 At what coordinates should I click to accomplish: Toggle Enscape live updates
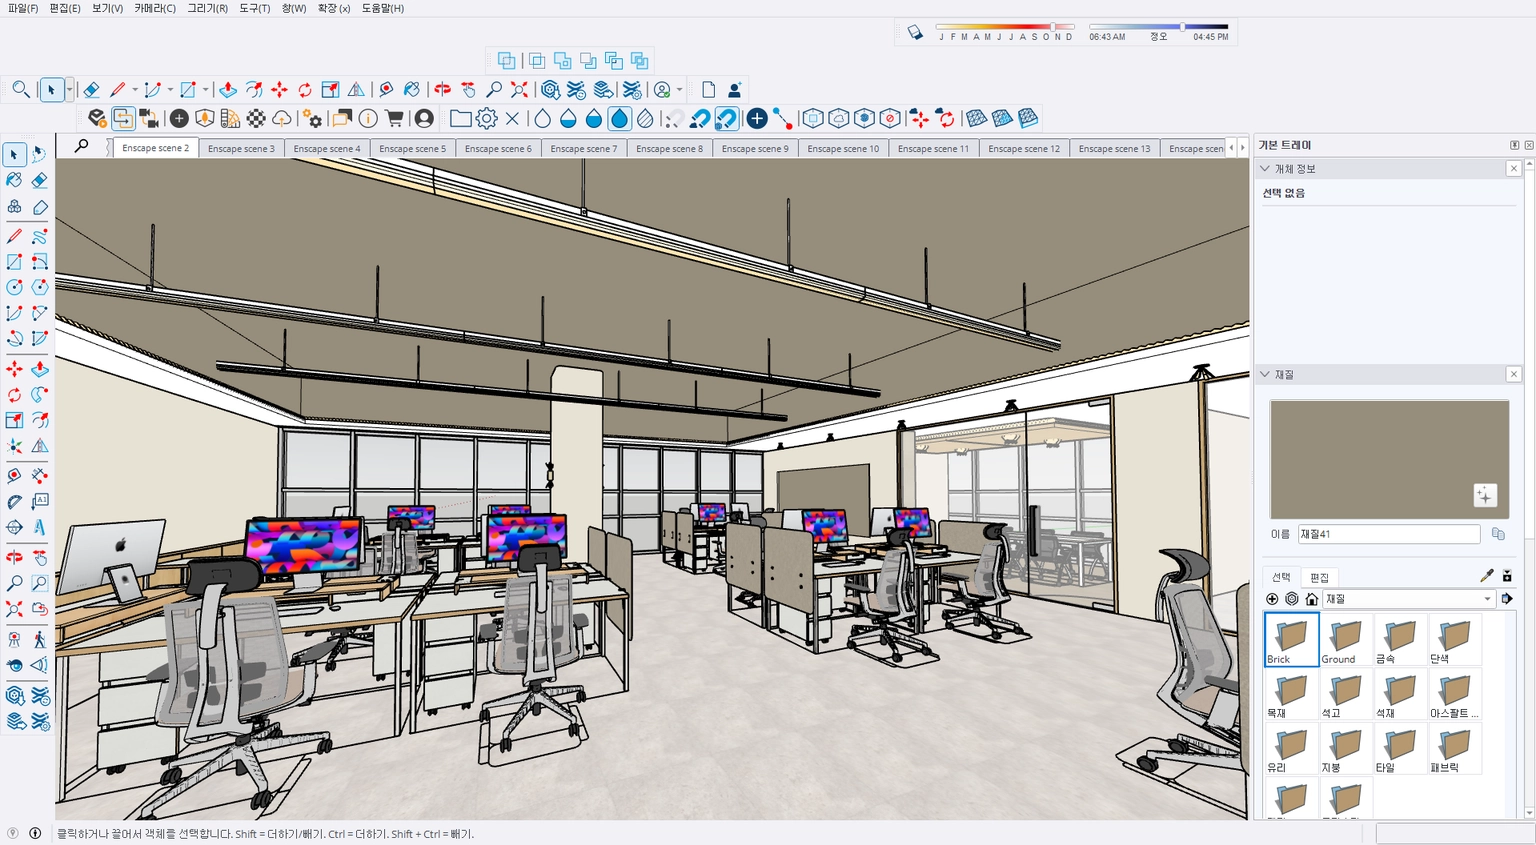[x=125, y=118]
